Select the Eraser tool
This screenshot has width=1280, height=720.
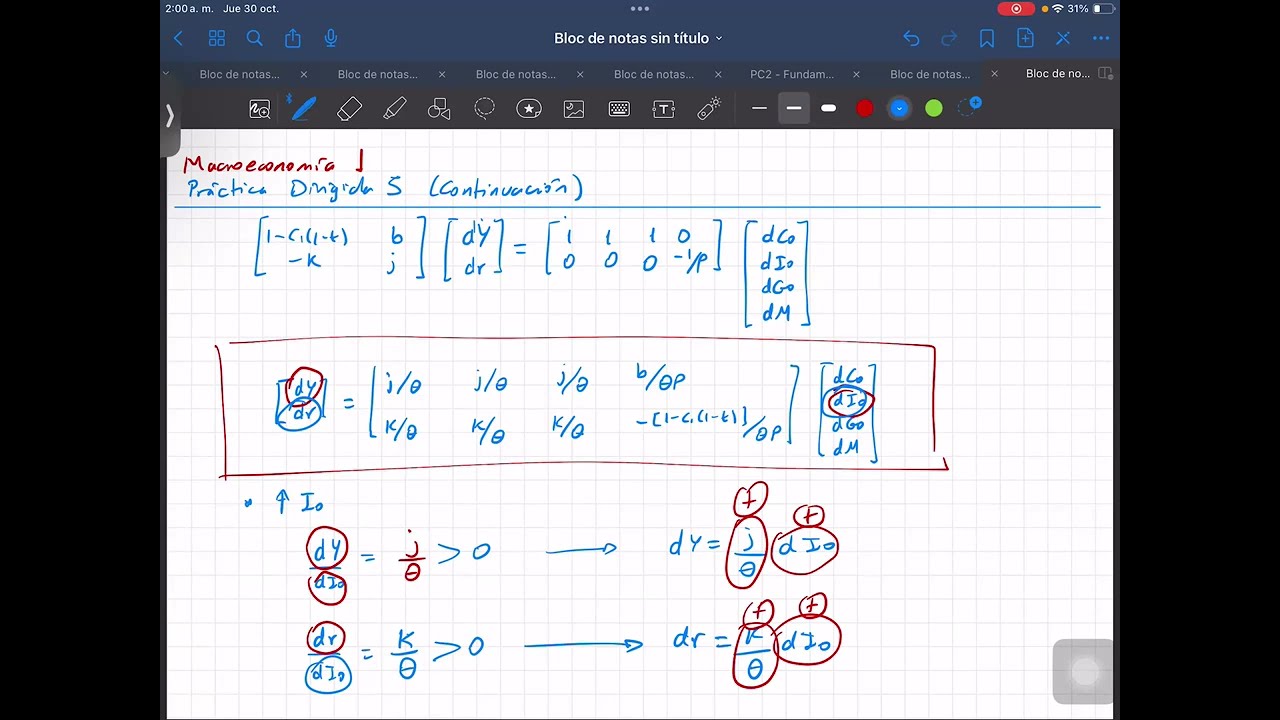[349, 109]
